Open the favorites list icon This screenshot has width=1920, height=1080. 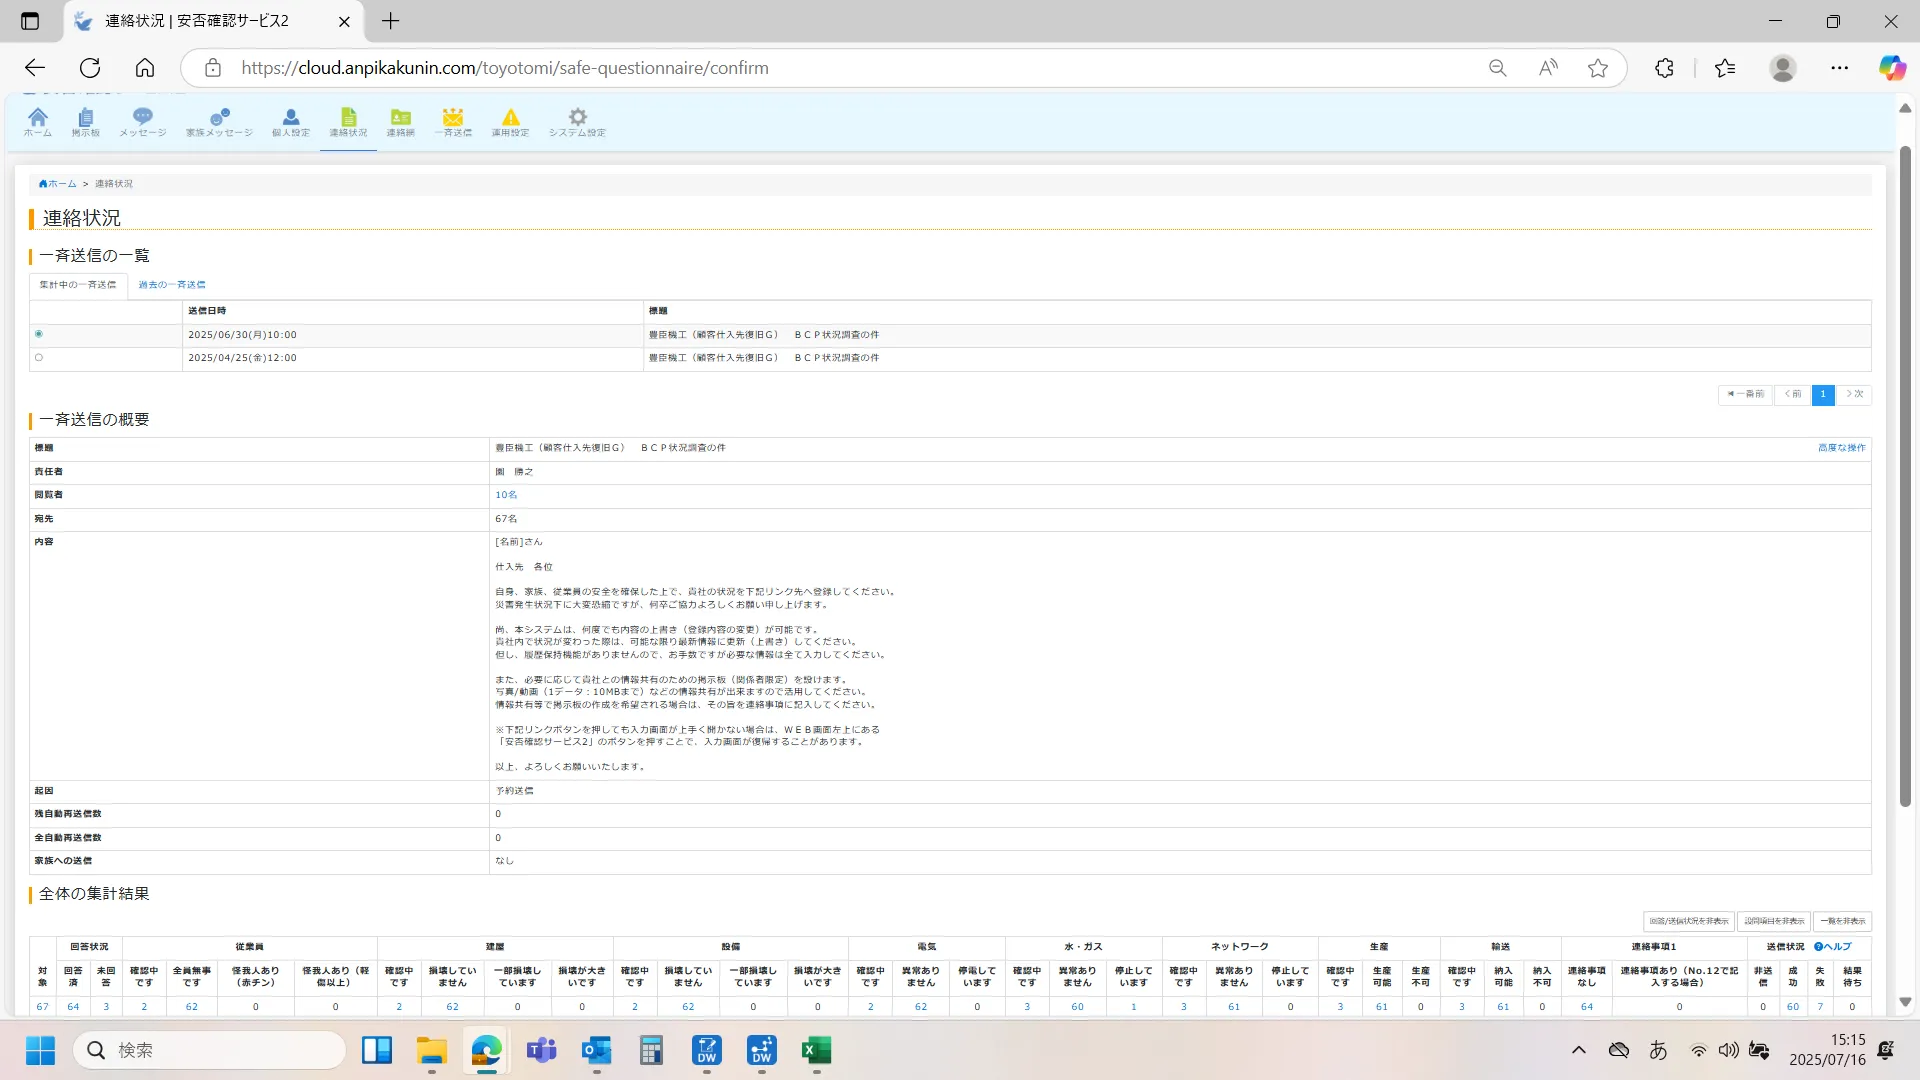[1725, 68]
